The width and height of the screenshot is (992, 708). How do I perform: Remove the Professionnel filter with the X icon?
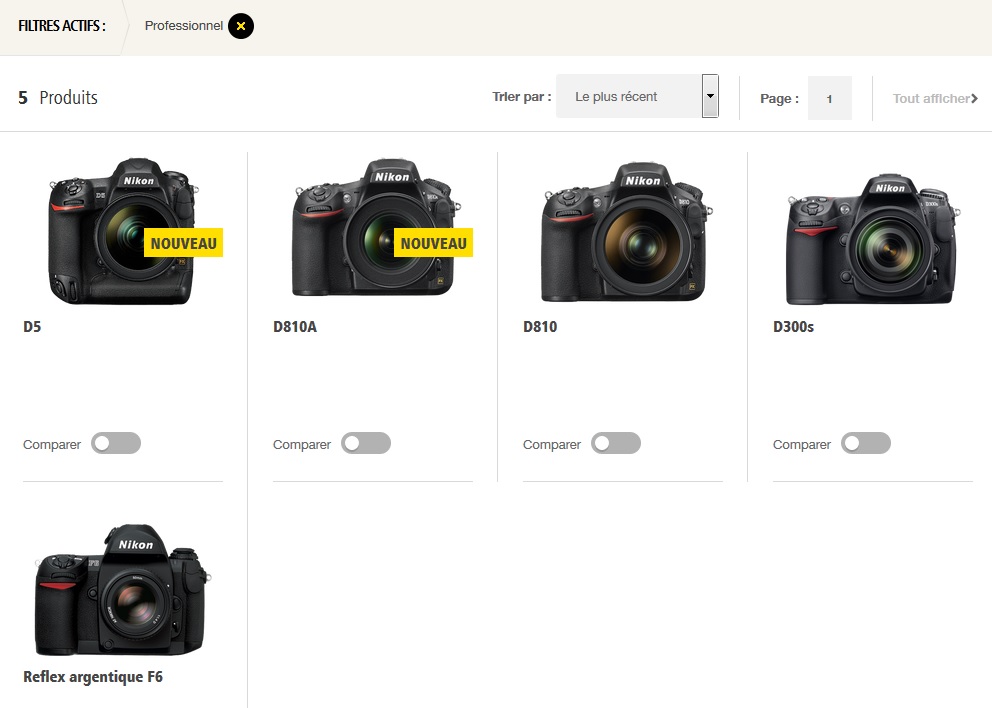(x=241, y=26)
